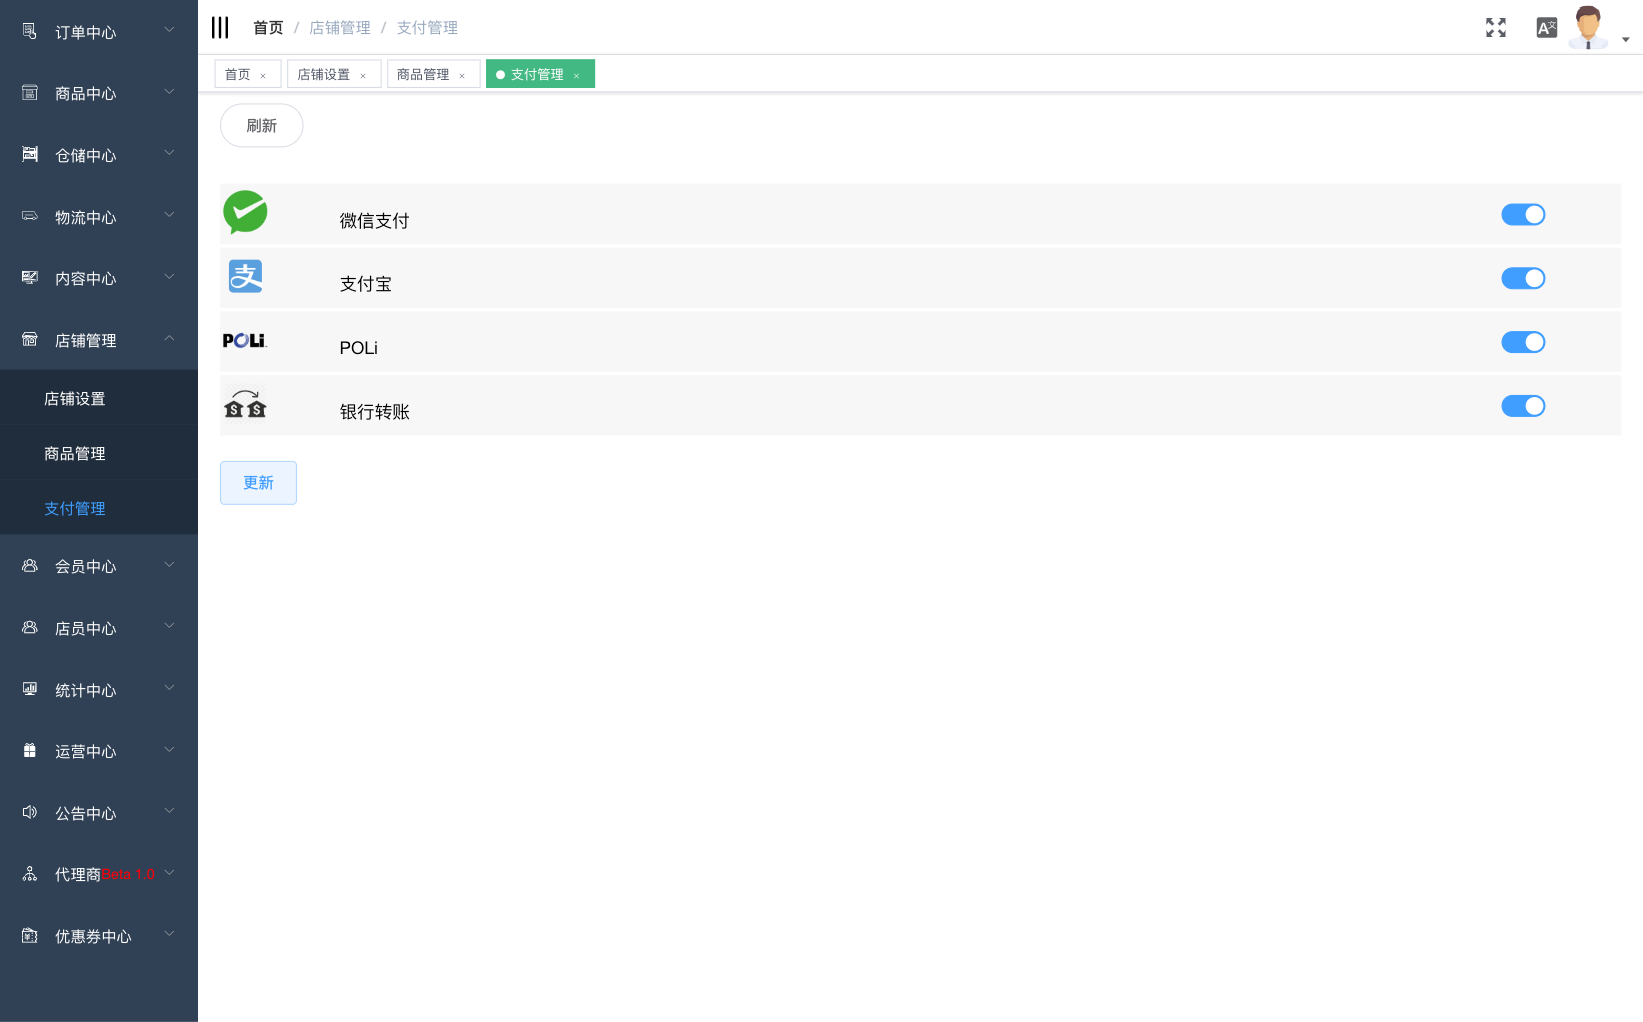The width and height of the screenshot is (1643, 1022).
Task: Disable the 微信支付 payment switch
Action: pos(1522,215)
